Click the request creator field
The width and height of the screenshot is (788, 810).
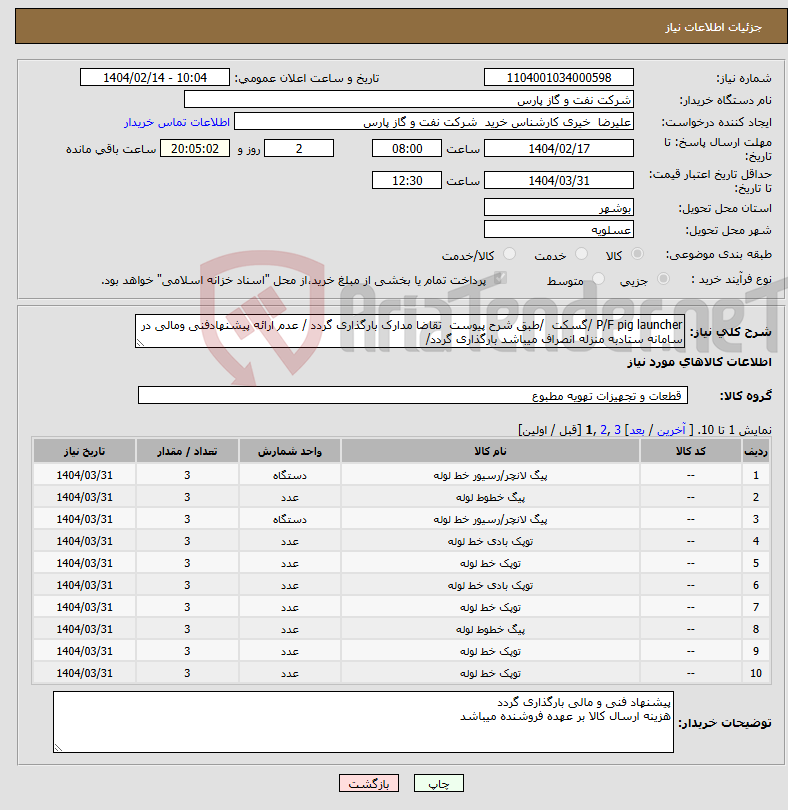coord(434,122)
